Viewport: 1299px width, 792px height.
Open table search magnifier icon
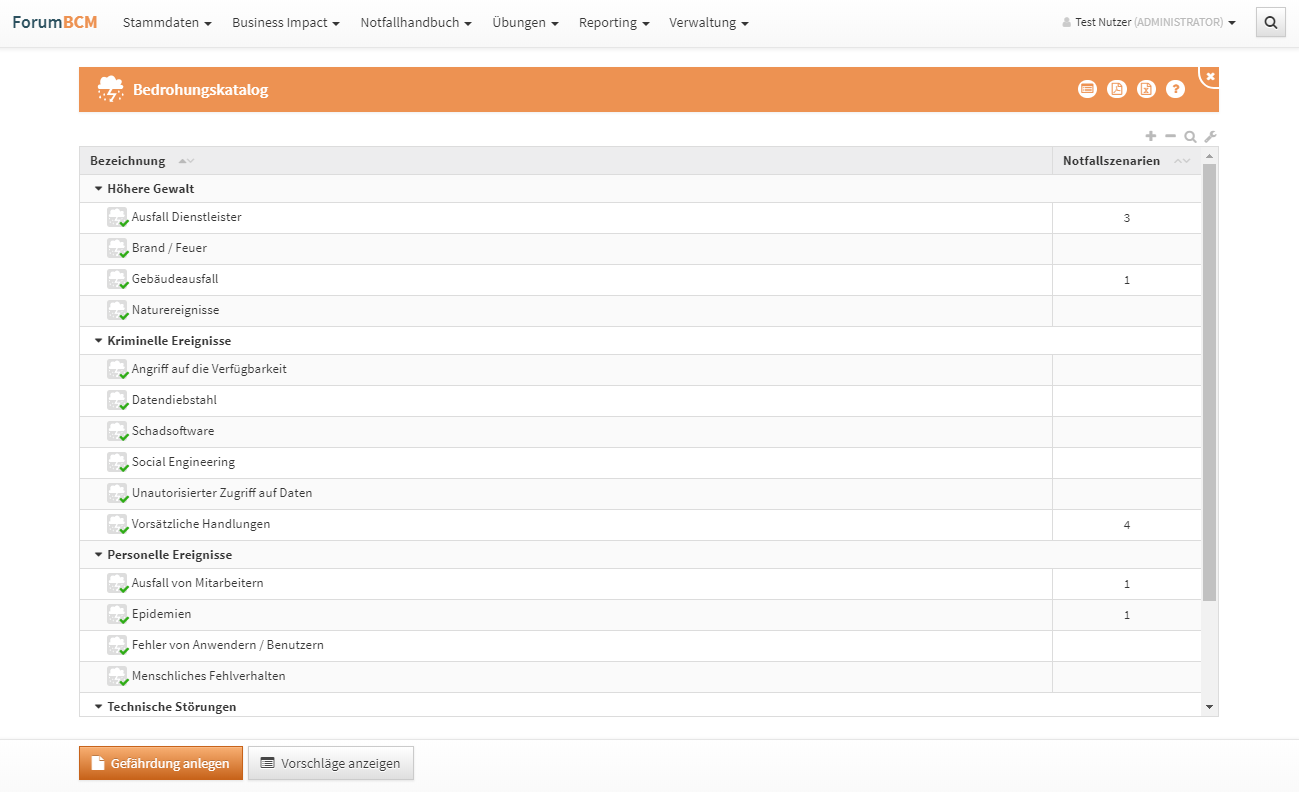pos(1190,137)
